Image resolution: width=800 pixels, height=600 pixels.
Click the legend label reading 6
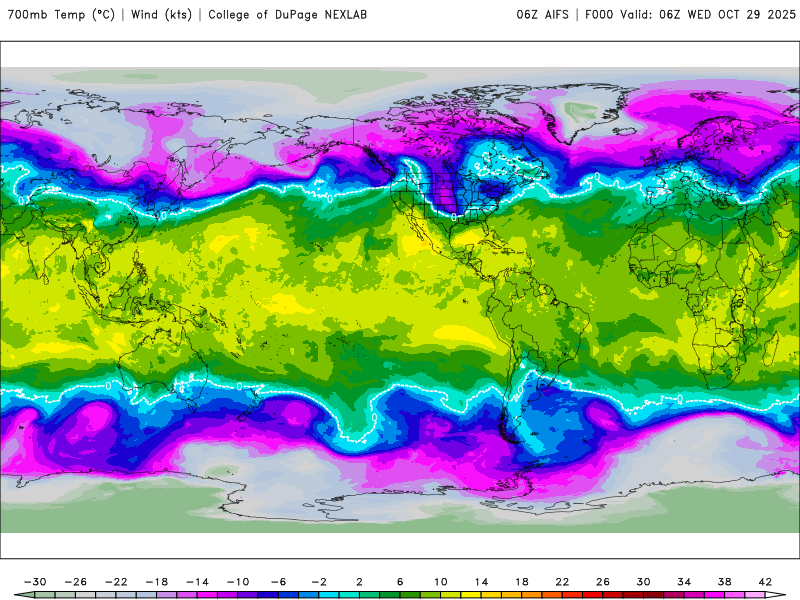pyautogui.click(x=400, y=582)
